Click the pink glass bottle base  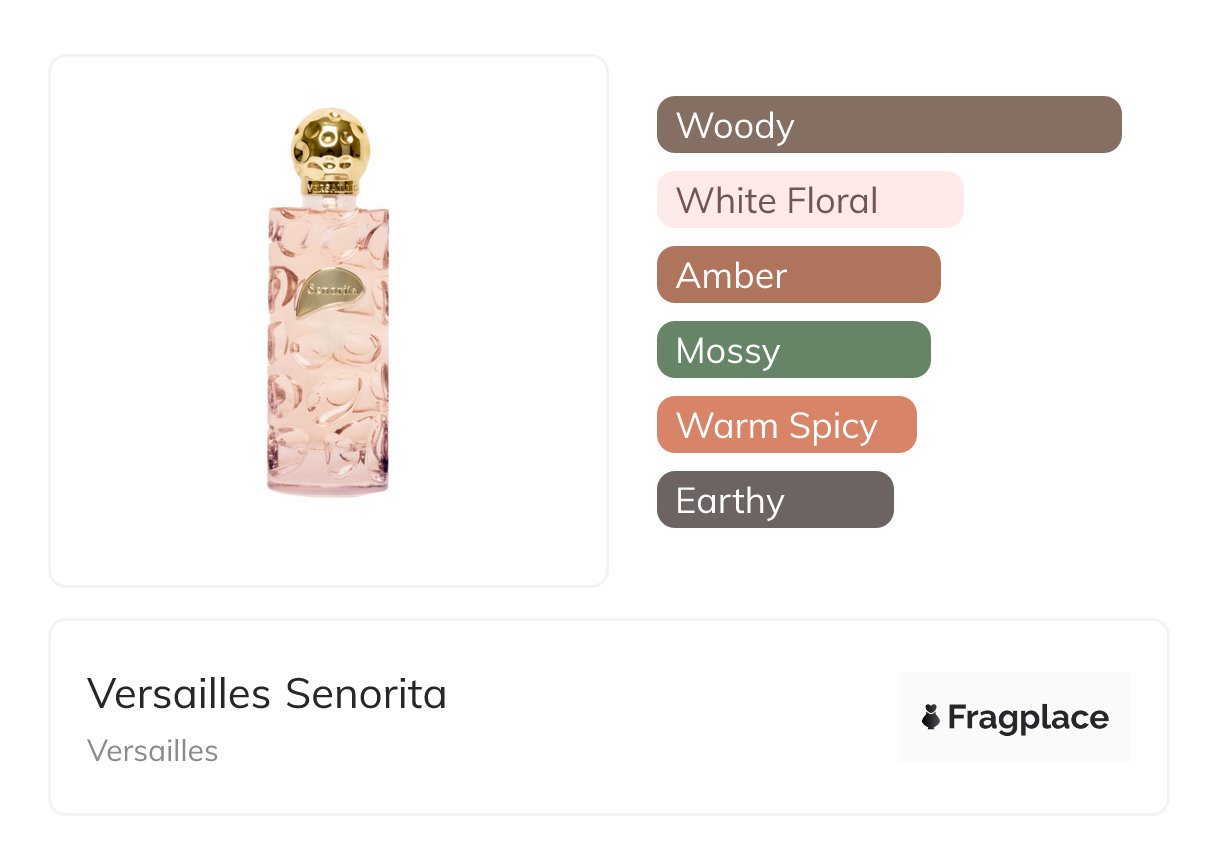pyautogui.click(x=328, y=483)
